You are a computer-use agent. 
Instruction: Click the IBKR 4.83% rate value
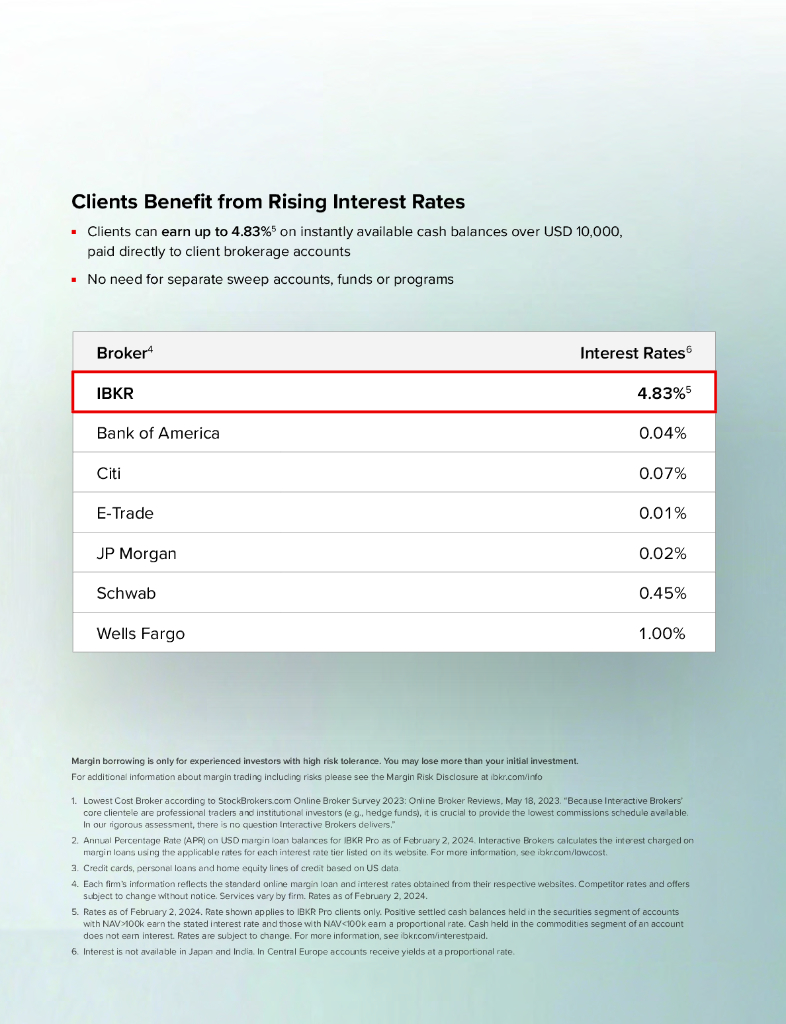[660, 394]
